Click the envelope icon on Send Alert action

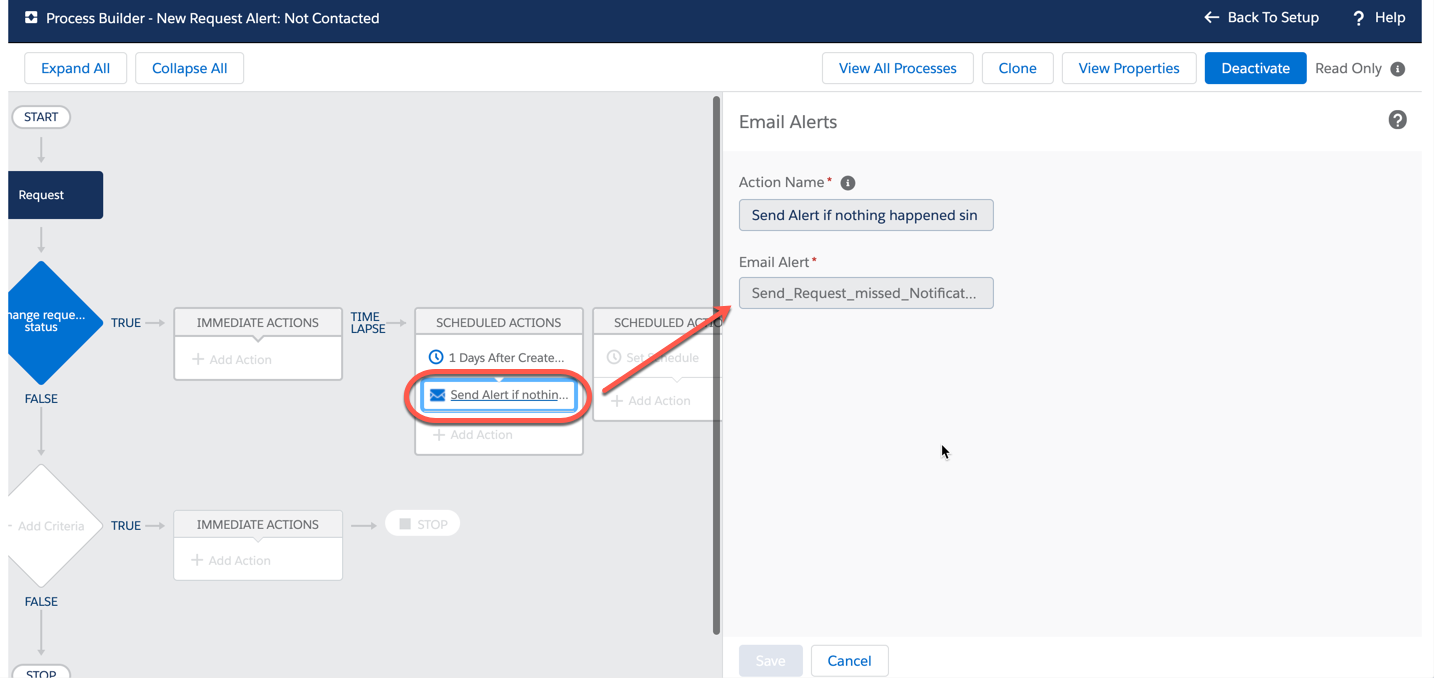tap(437, 395)
